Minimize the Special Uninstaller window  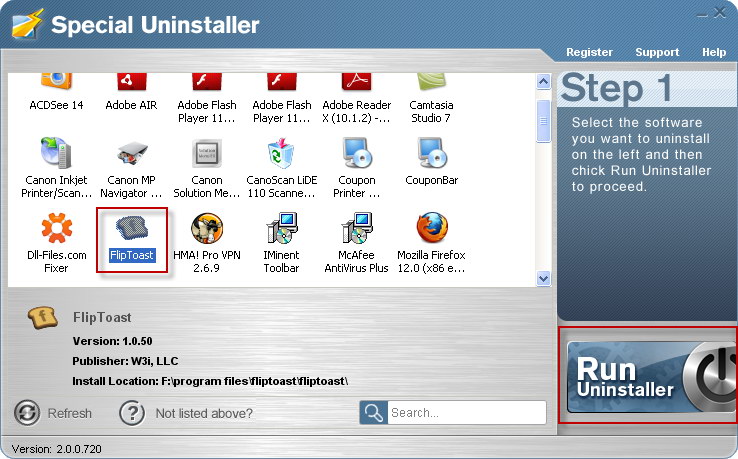pyautogui.click(x=702, y=15)
